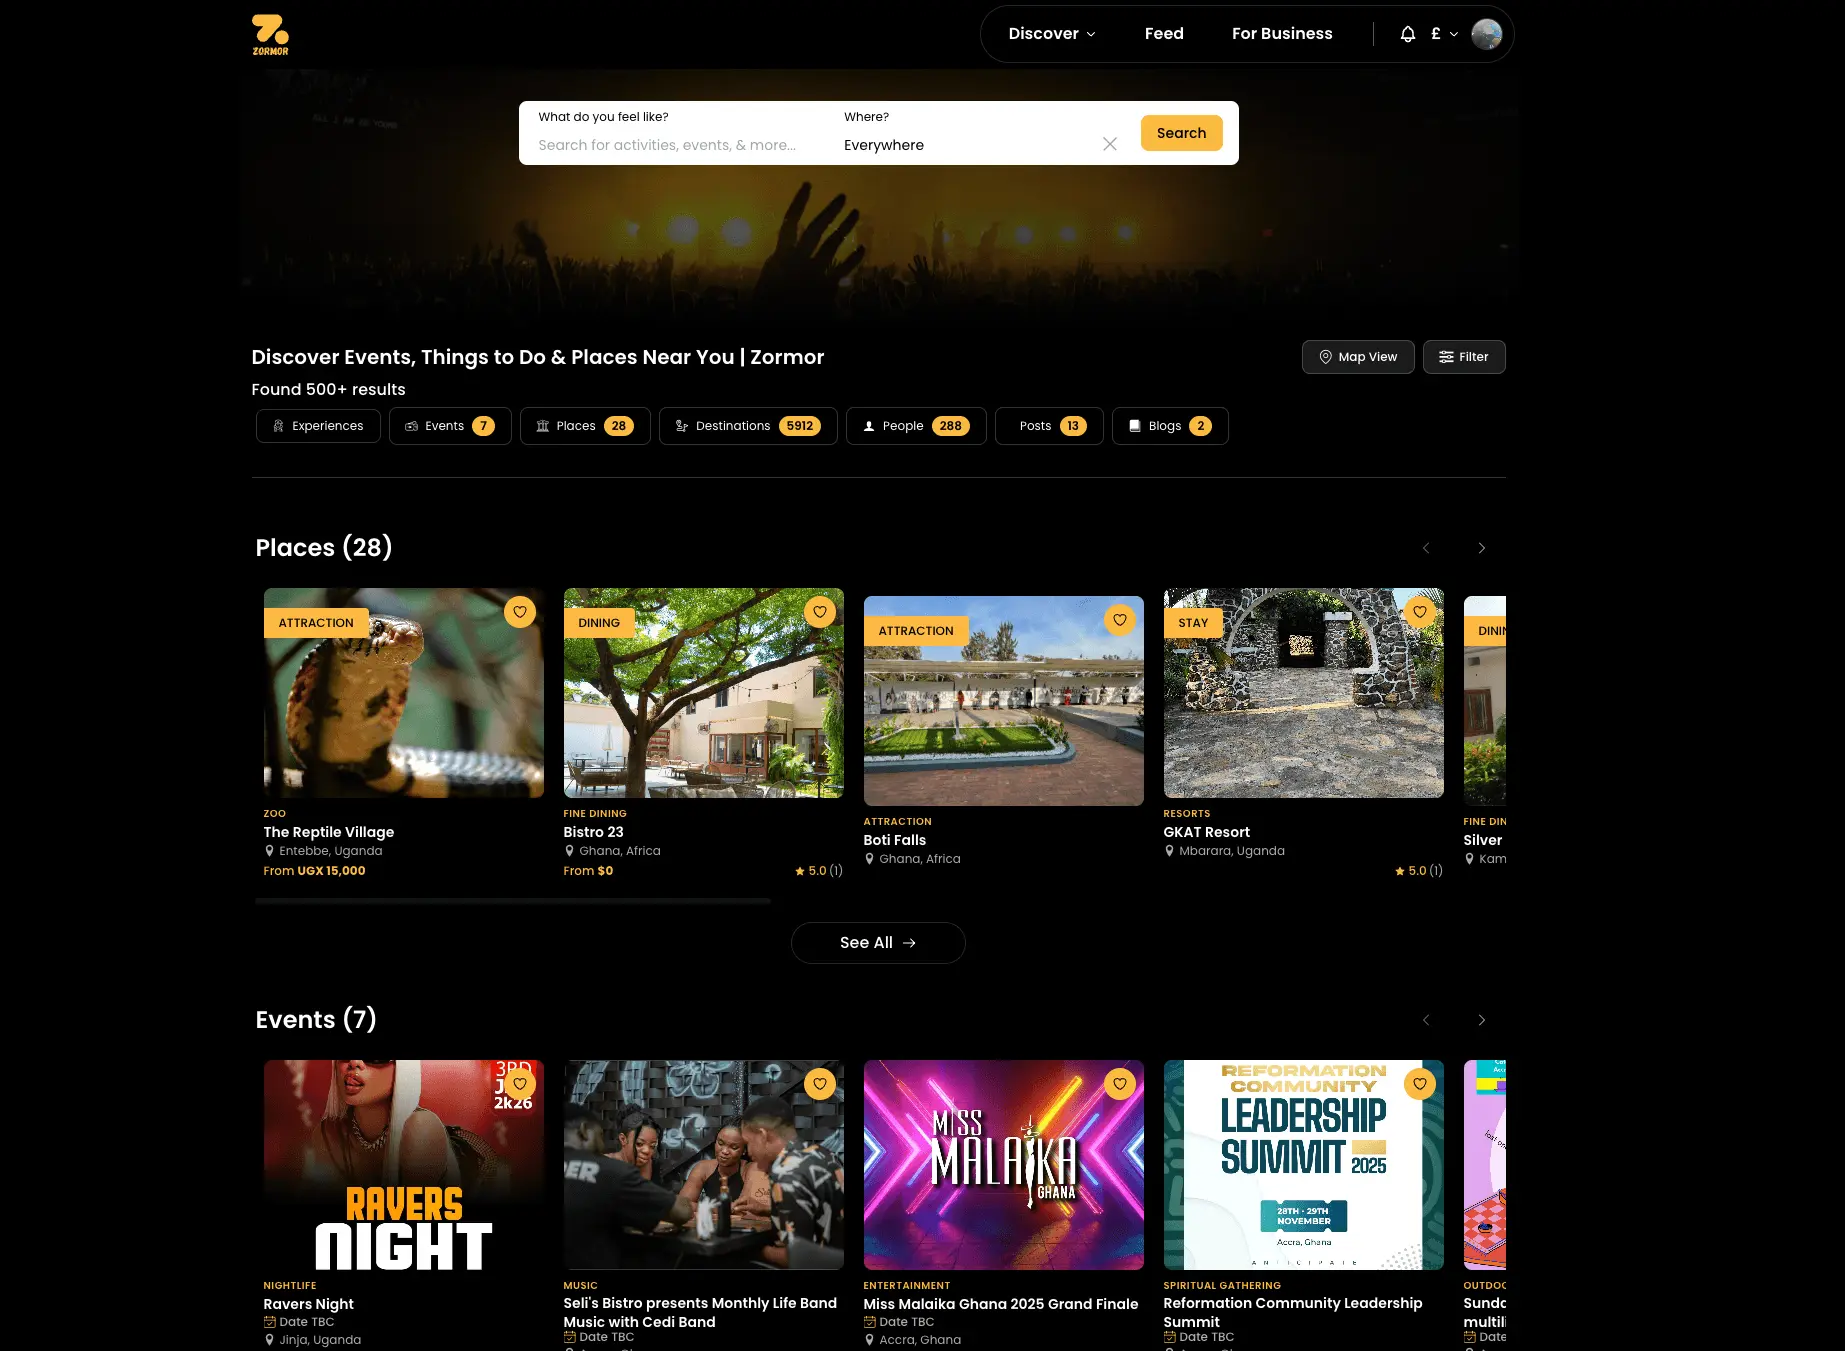The width and height of the screenshot is (1845, 1351).
Task: Click the 'Places (28)' section heading
Action: 324,548
